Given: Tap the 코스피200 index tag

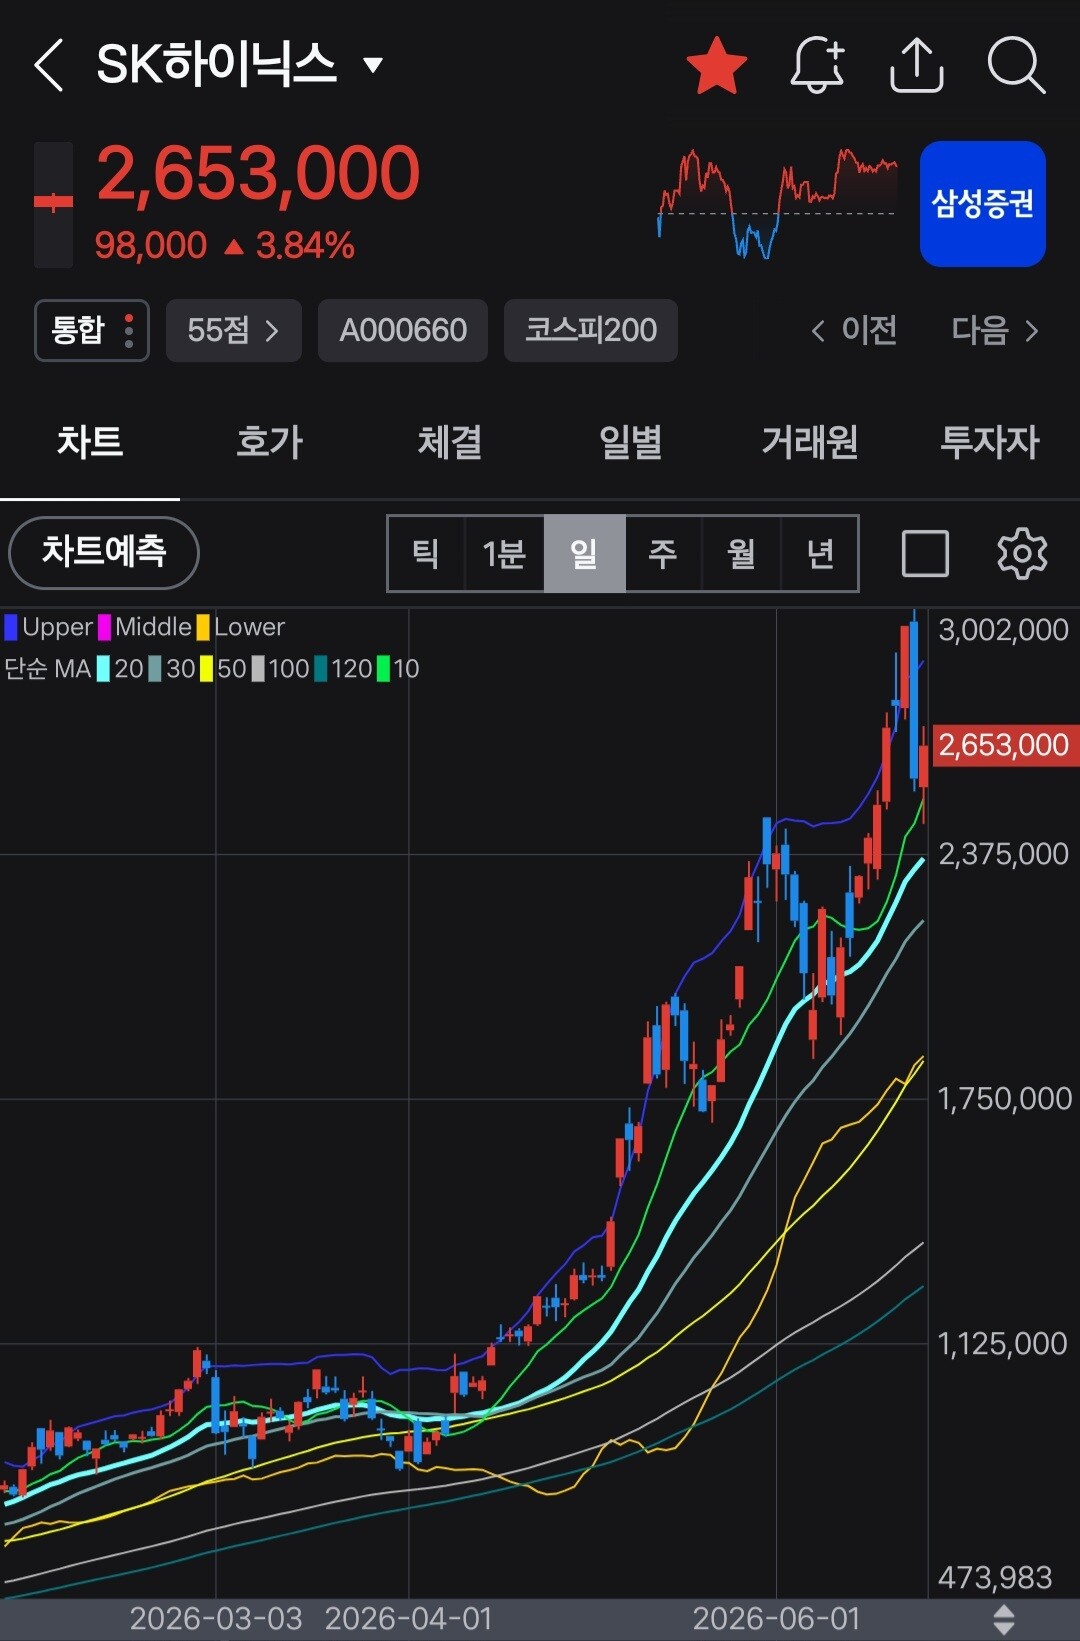Looking at the screenshot, I should click(591, 330).
